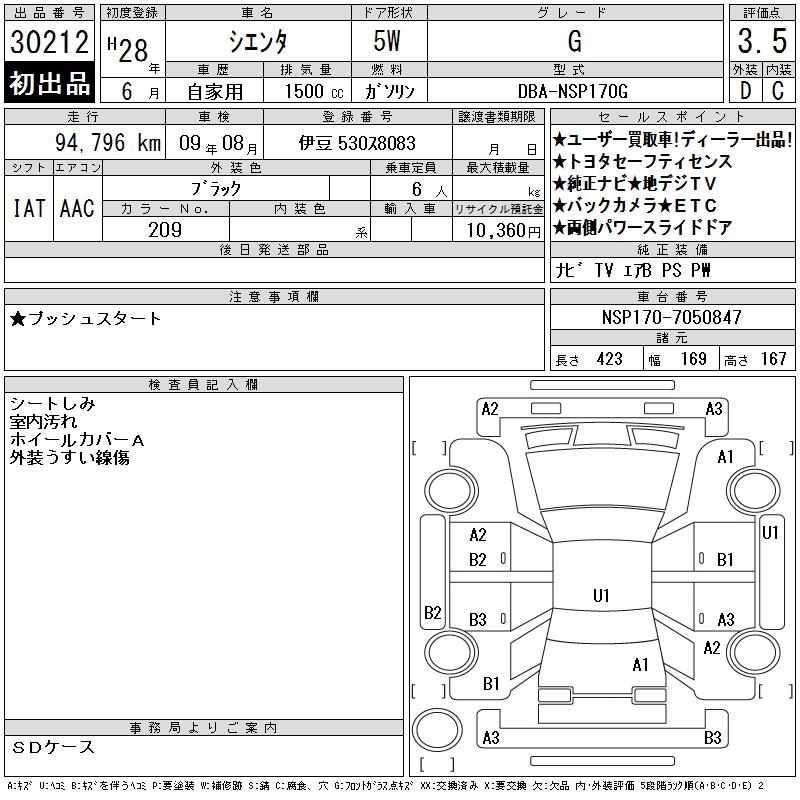Click the B2 left side sill mark
The width and height of the screenshot is (800, 800).
point(433,612)
